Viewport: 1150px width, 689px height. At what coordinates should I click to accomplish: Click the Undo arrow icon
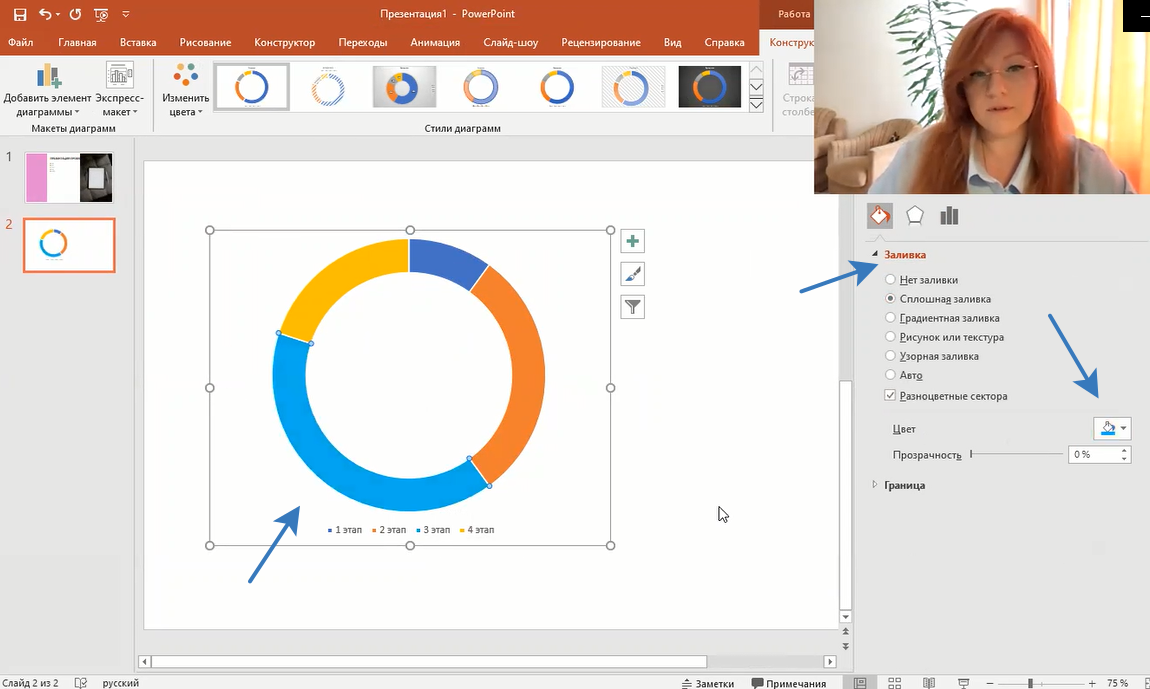pos(45,15)
